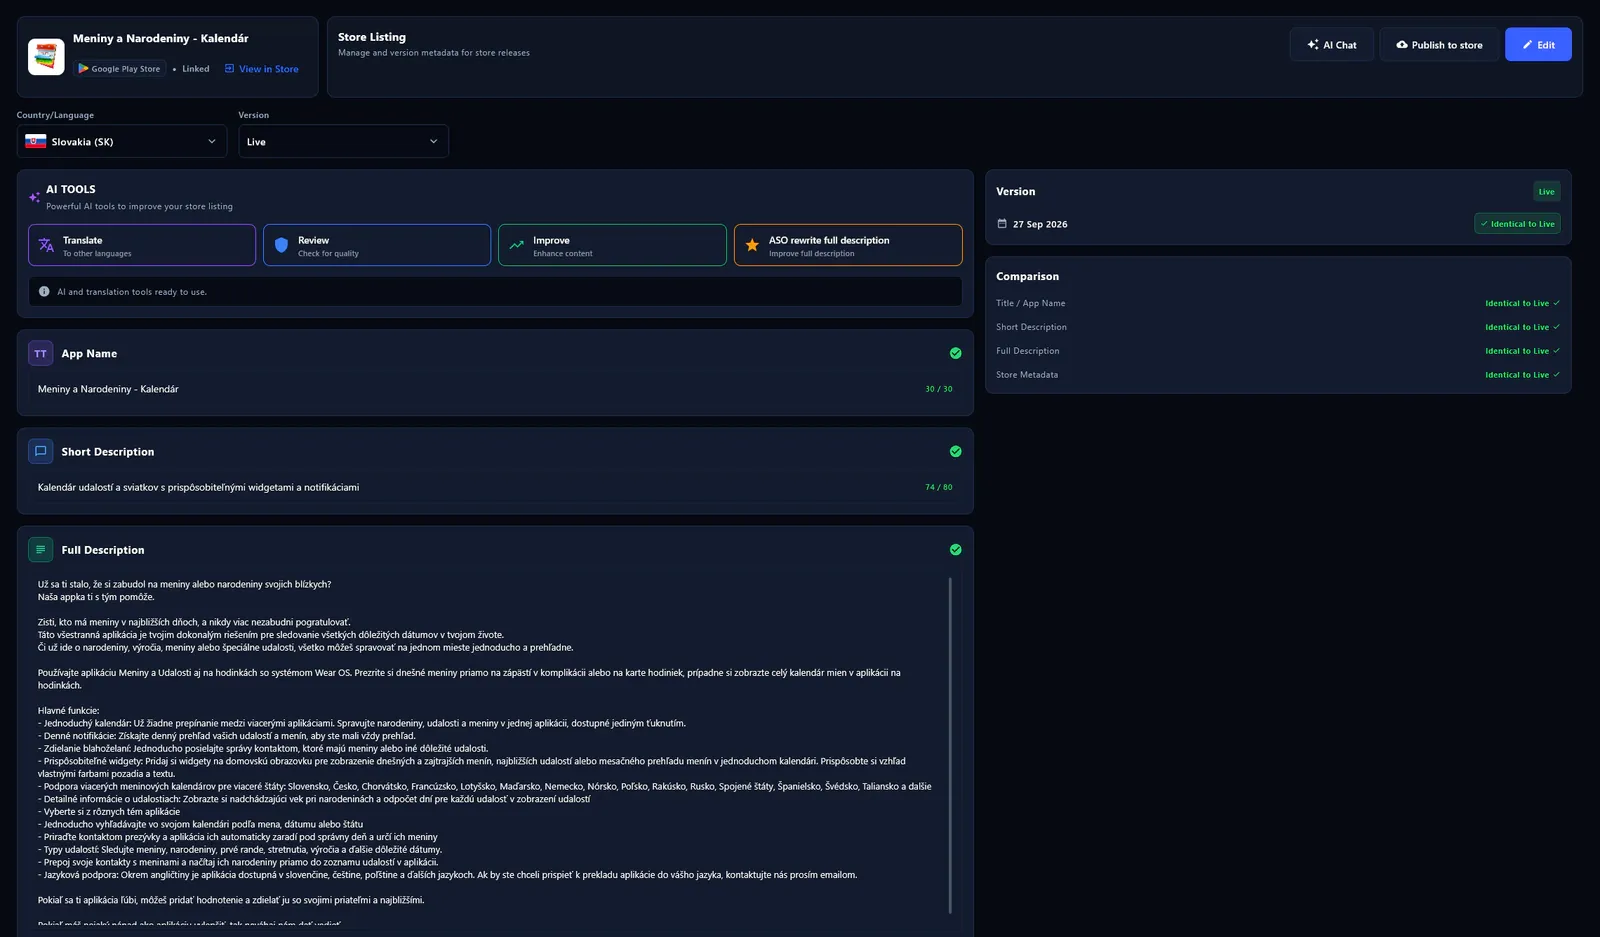Click the Slovakia flag icon
This screenshot has height=937, width=1600.
[x=36, y=142]
